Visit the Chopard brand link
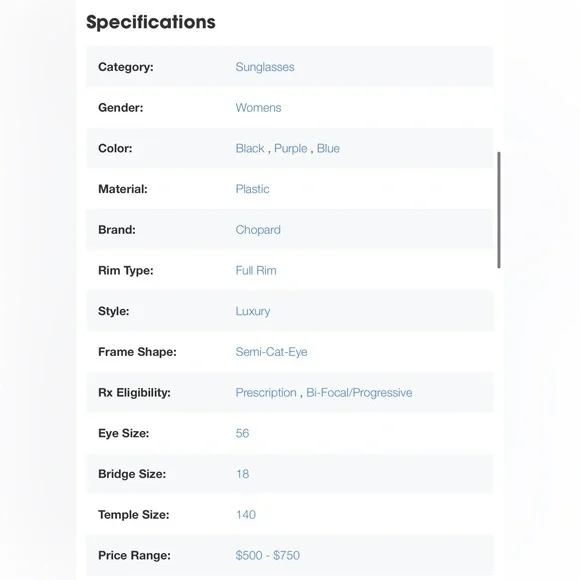Screen dimensions: 580x580 258,230
